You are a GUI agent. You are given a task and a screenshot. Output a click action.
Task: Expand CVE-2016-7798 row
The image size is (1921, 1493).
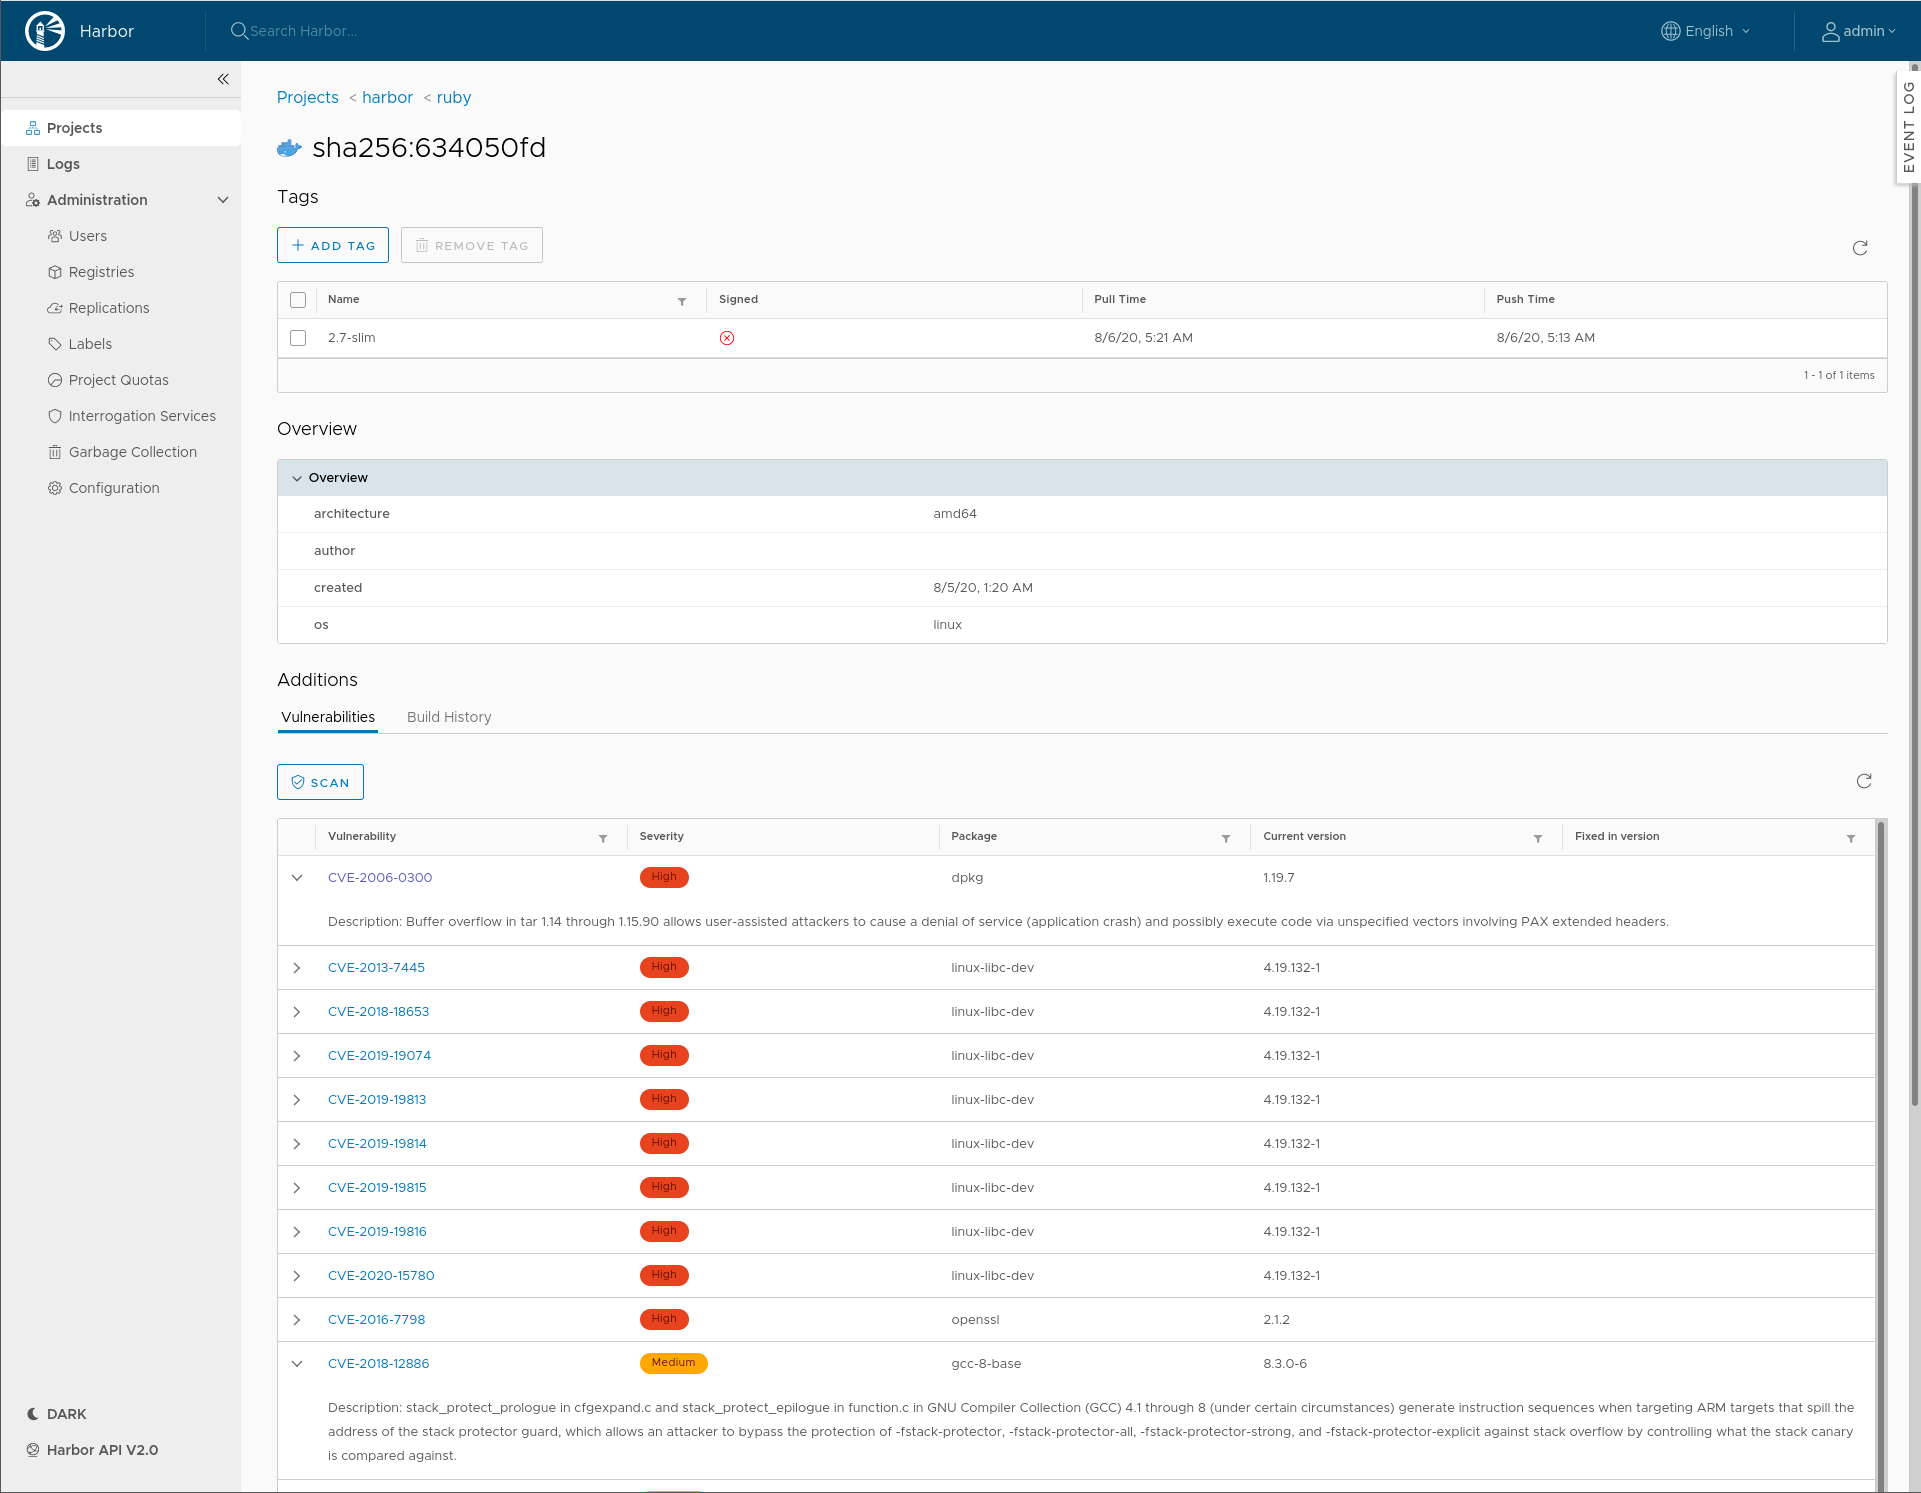[297, 1320]
